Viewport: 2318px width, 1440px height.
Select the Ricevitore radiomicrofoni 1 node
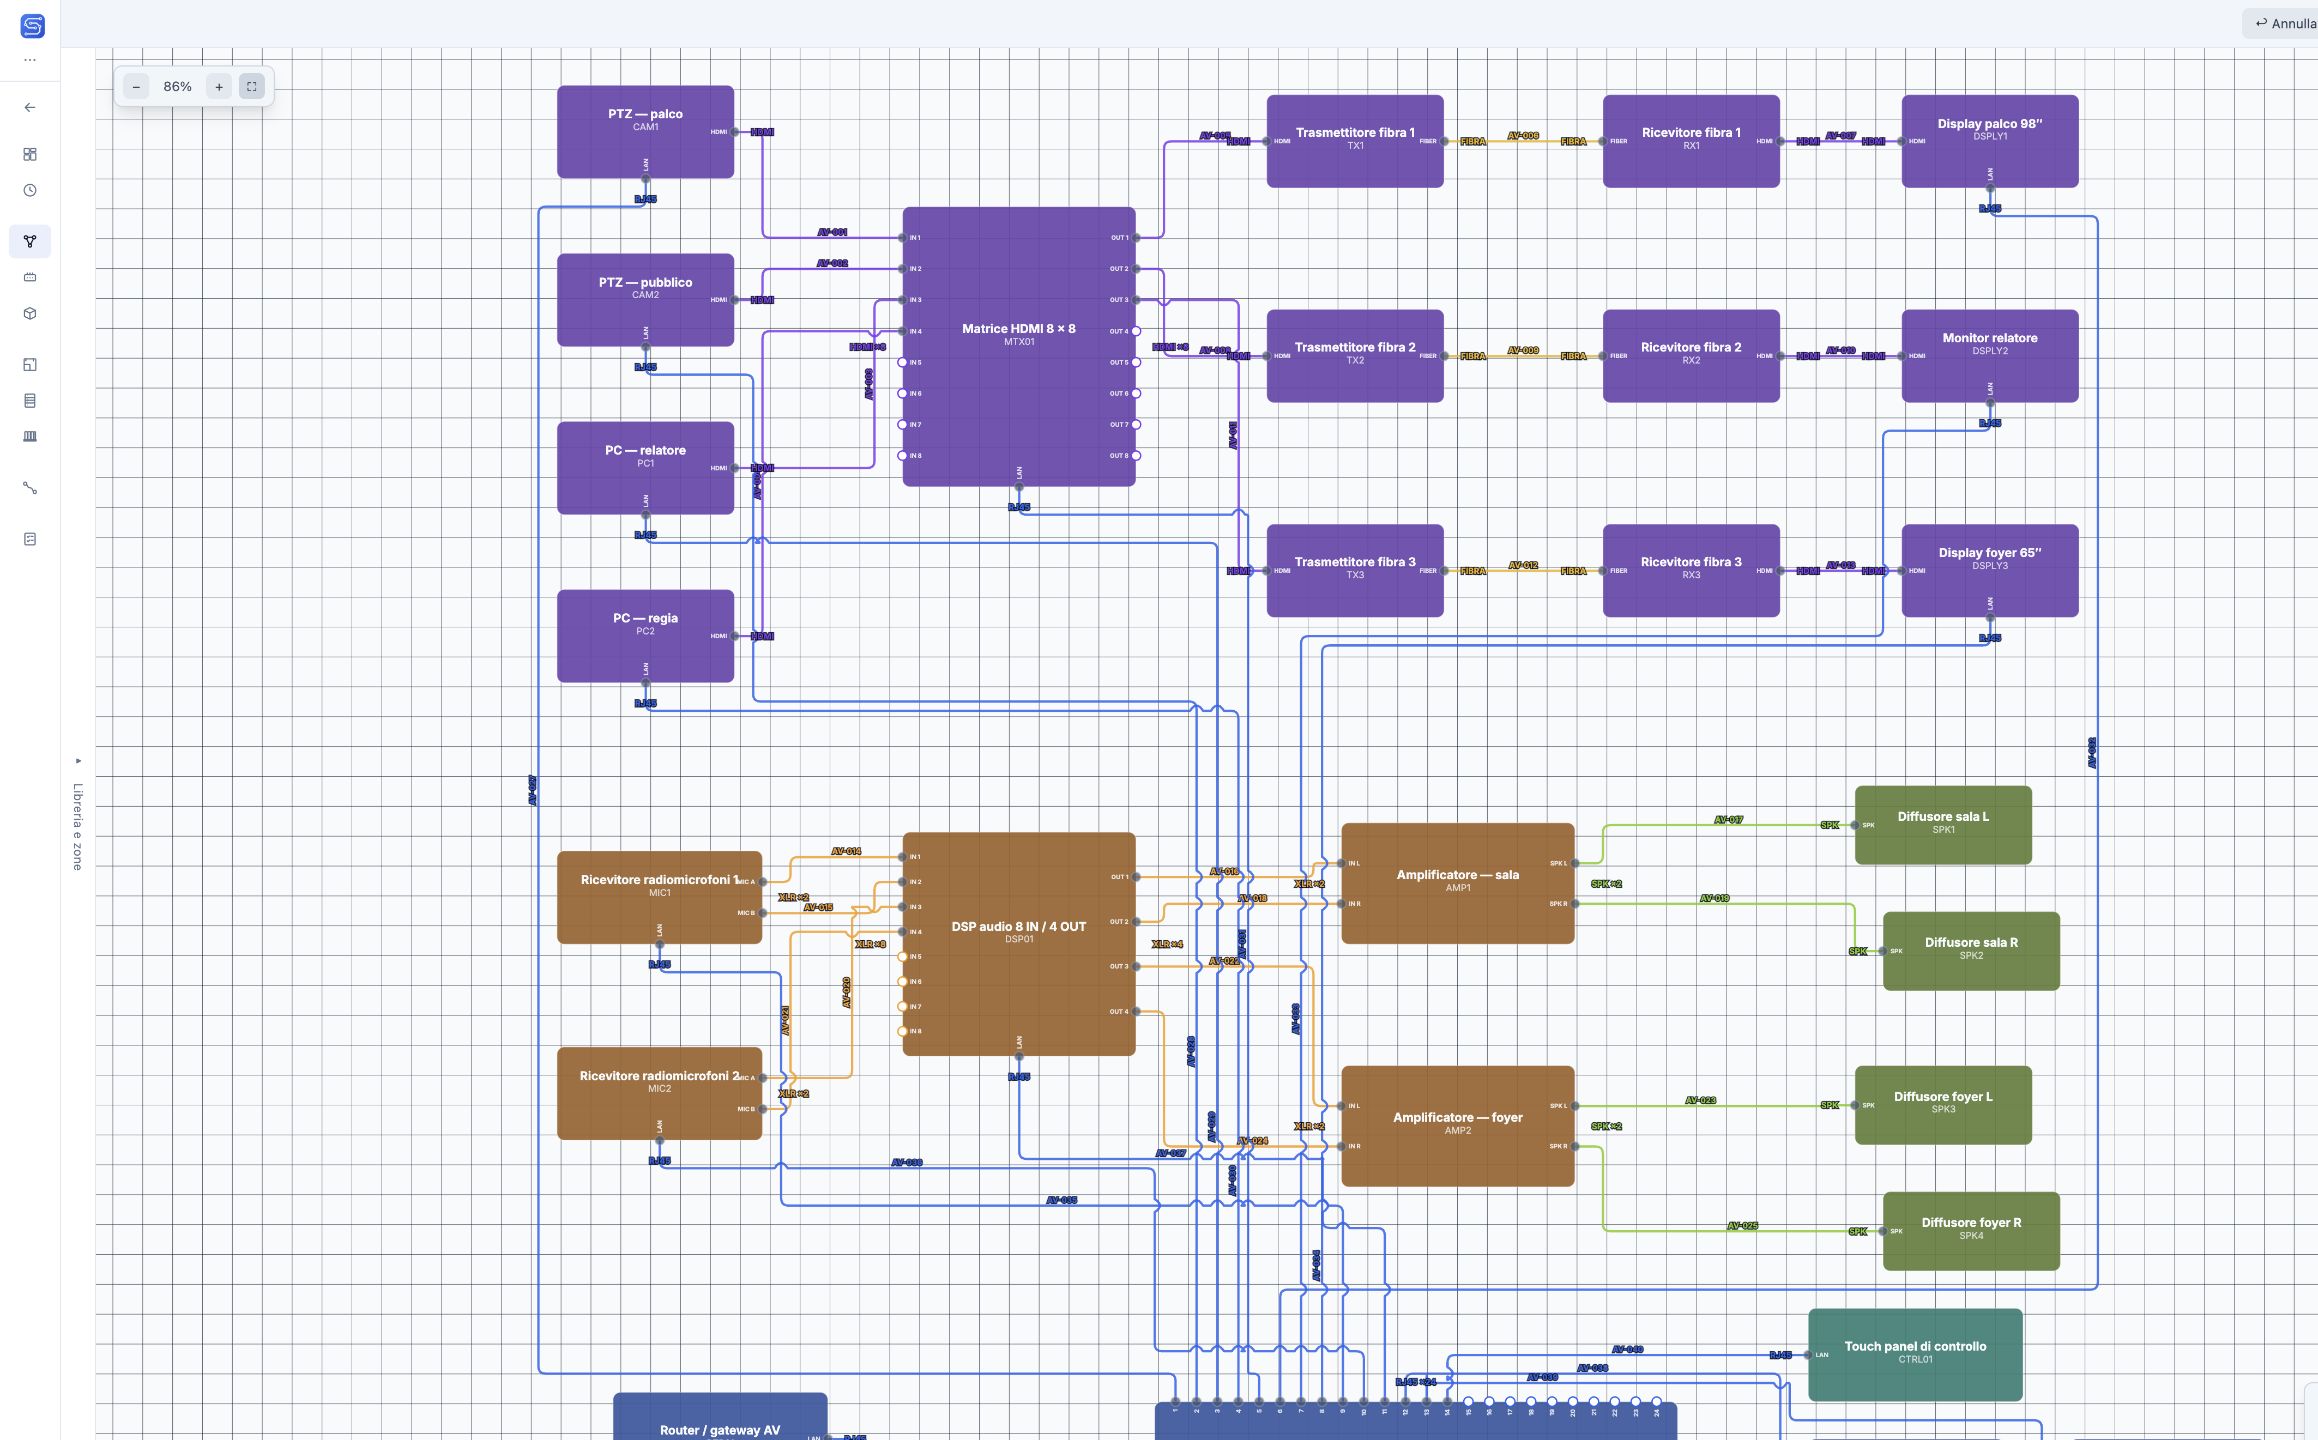[x=659, y=897]
